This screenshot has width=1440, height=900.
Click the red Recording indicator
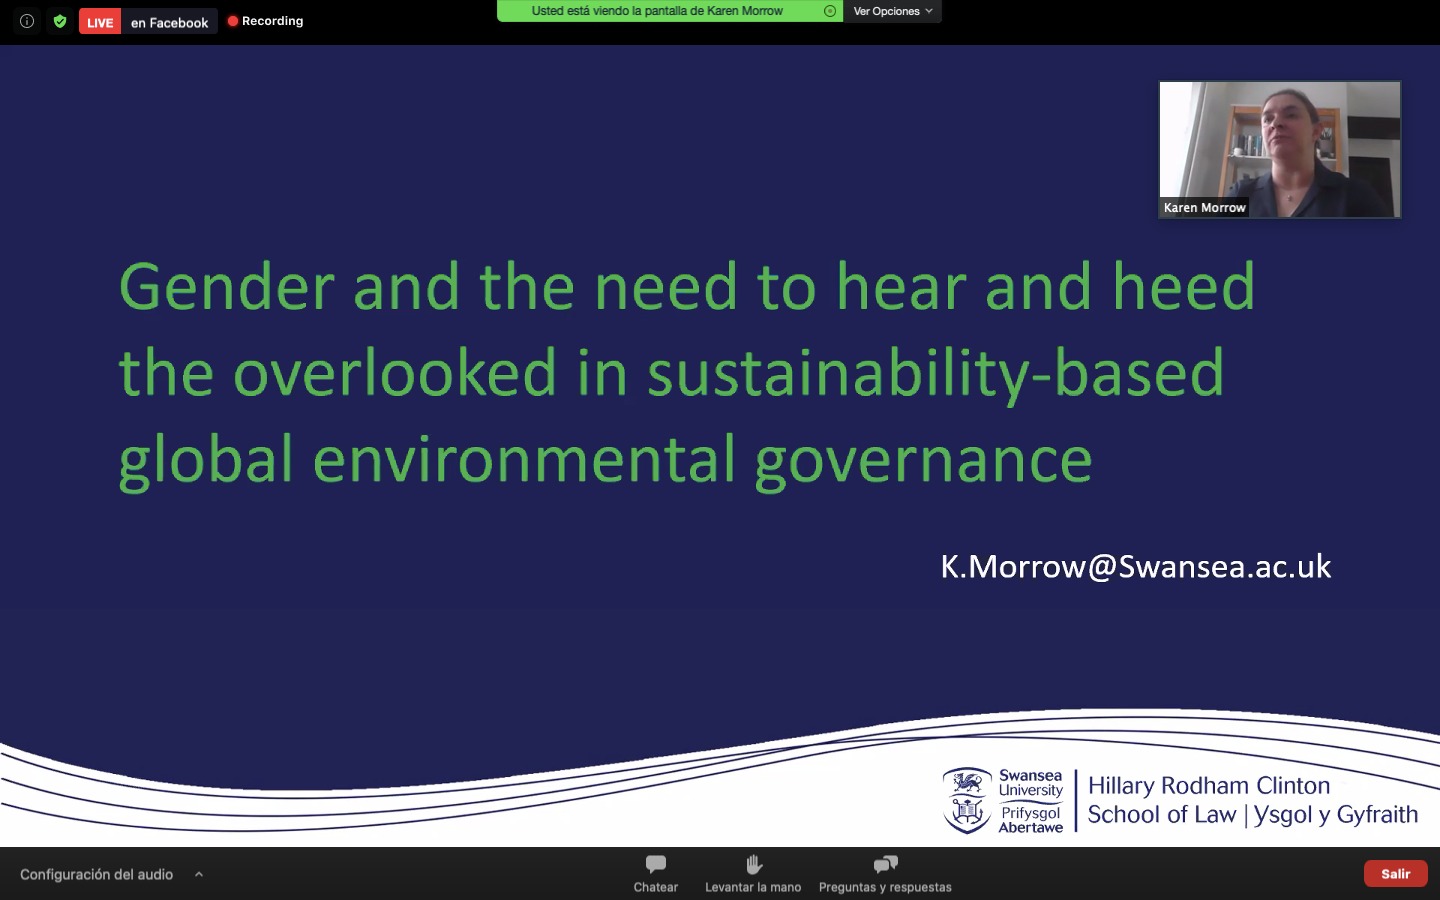point(266,21)
